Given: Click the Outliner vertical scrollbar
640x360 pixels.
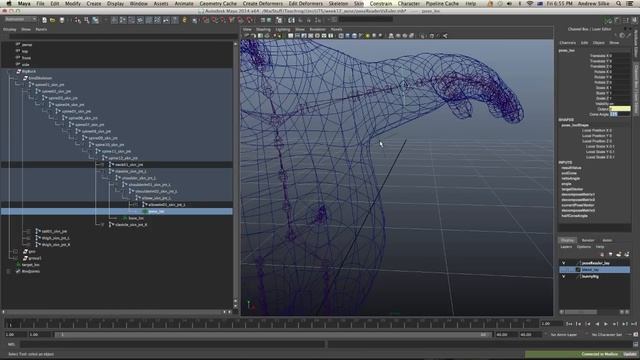Looking at the screenshot, I should click(x=236, y=171).
